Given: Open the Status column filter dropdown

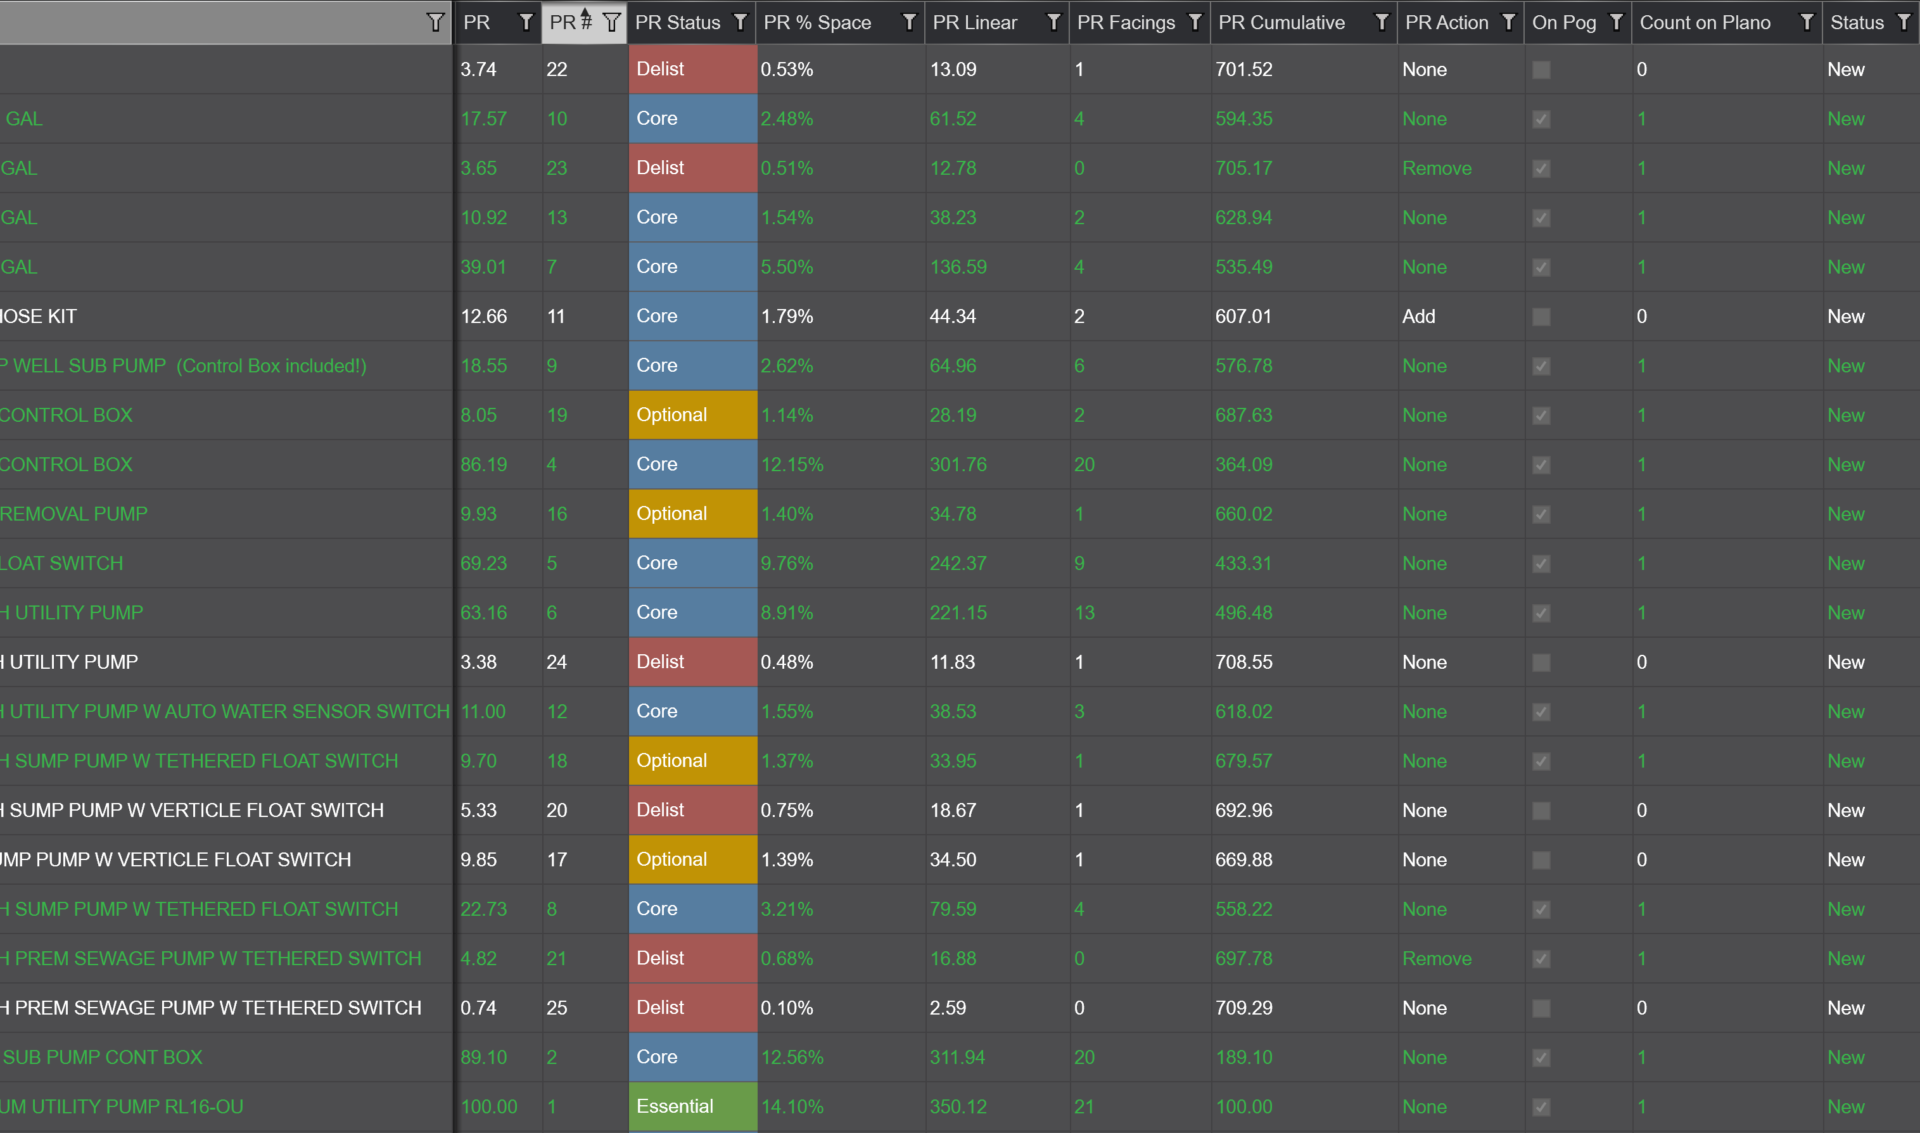Looking at the screenshot, I should 1903,22.
